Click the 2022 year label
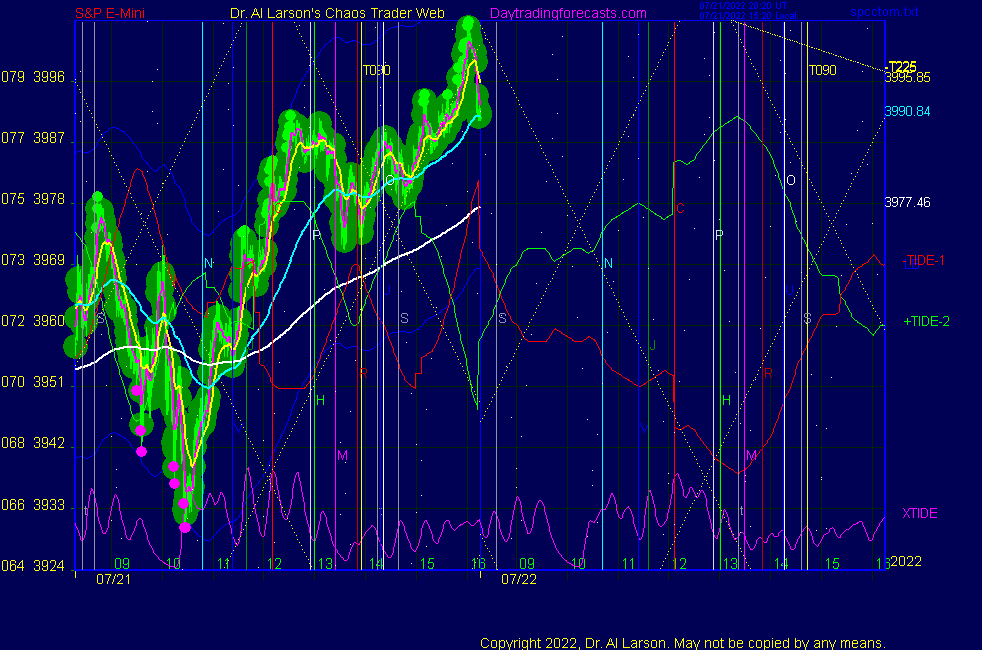This screenshot has height=650, width=982. pyautogui.click(x=906, y=561)
